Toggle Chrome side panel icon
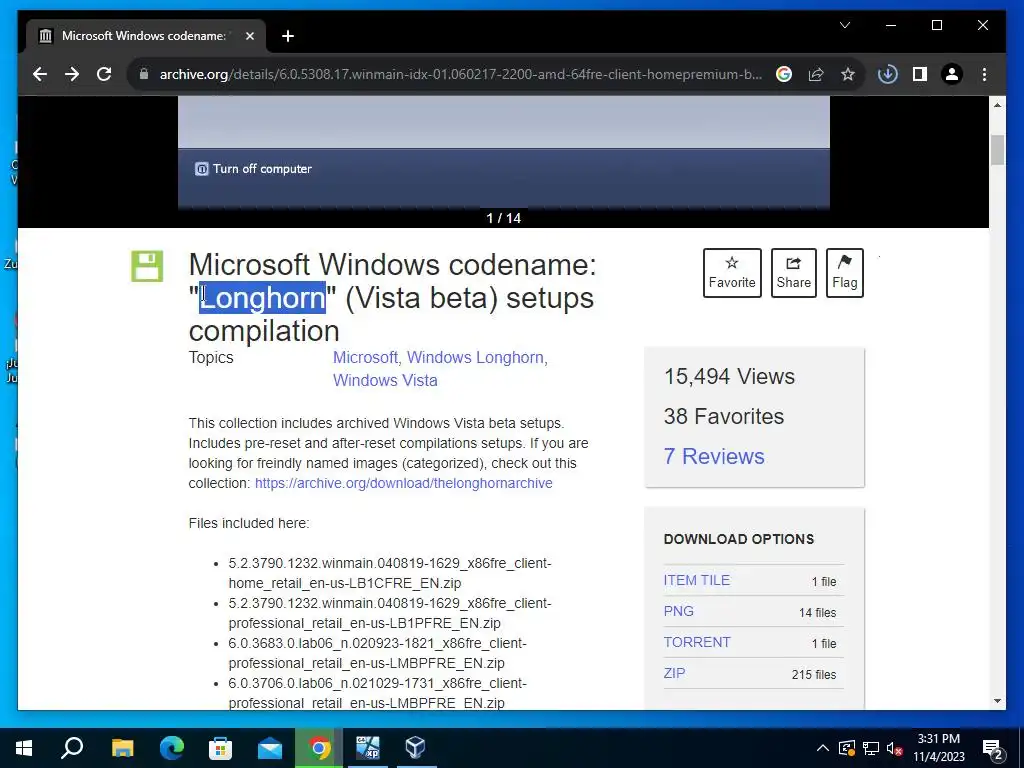Viewport: 1024px width, 768px height. [x=920, y=74]
